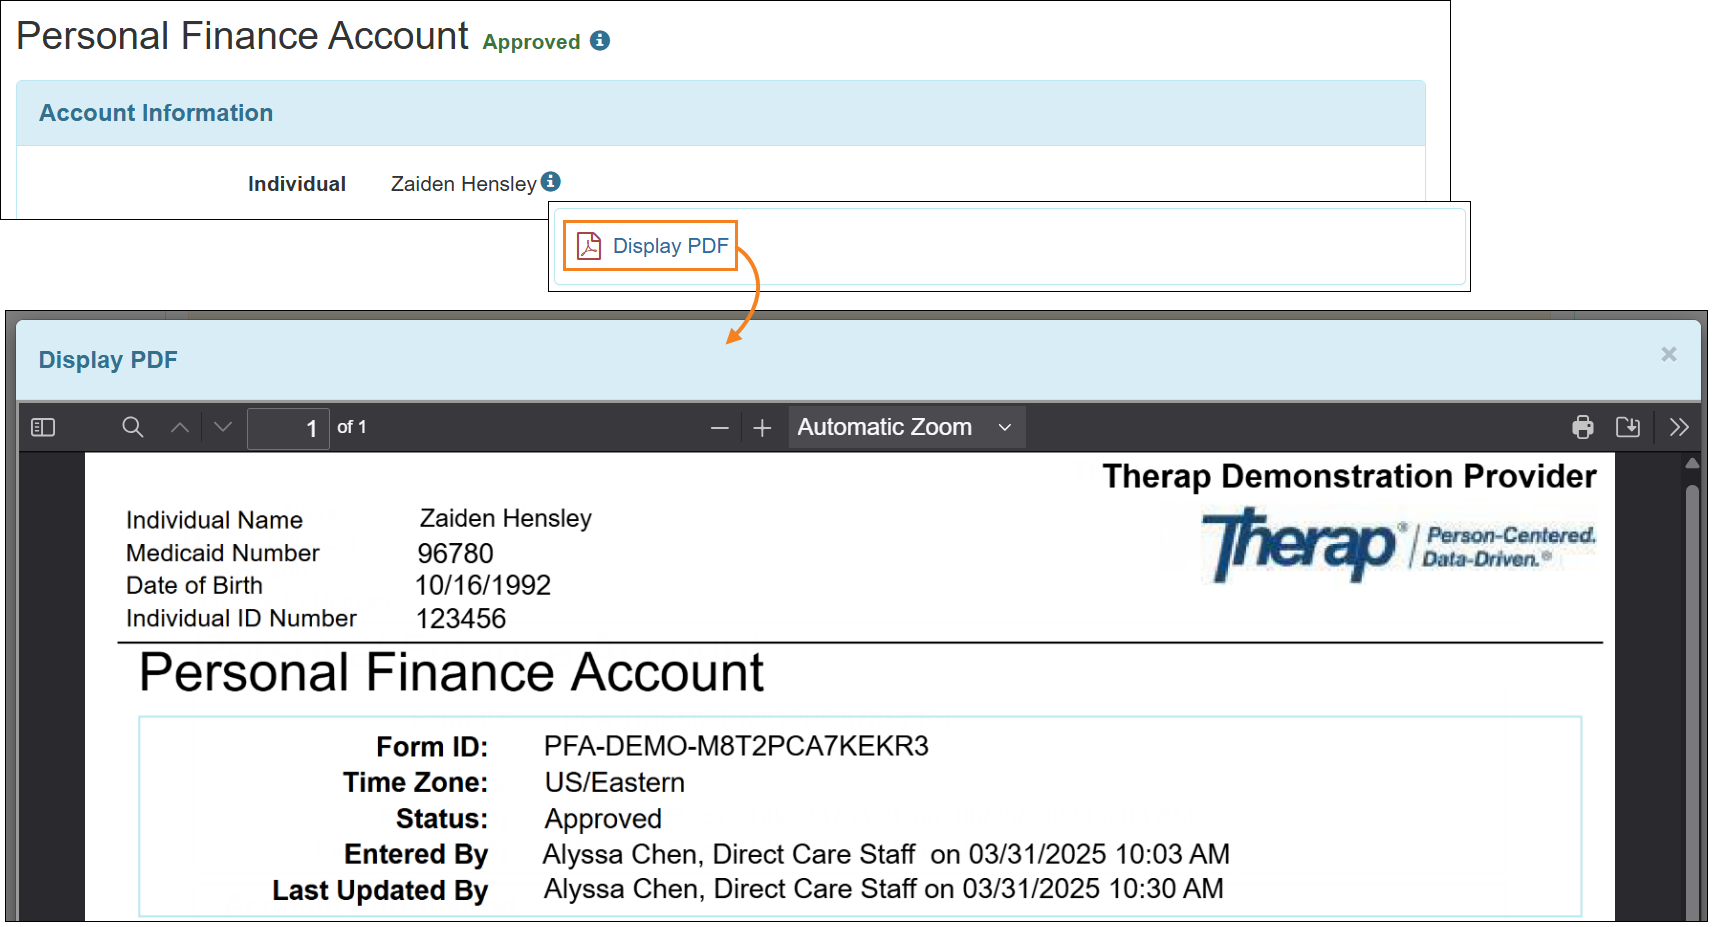Go to next PDF page
Image resolution: width=1715 pixels, height=927 pixels.
(x=223, y=428)
